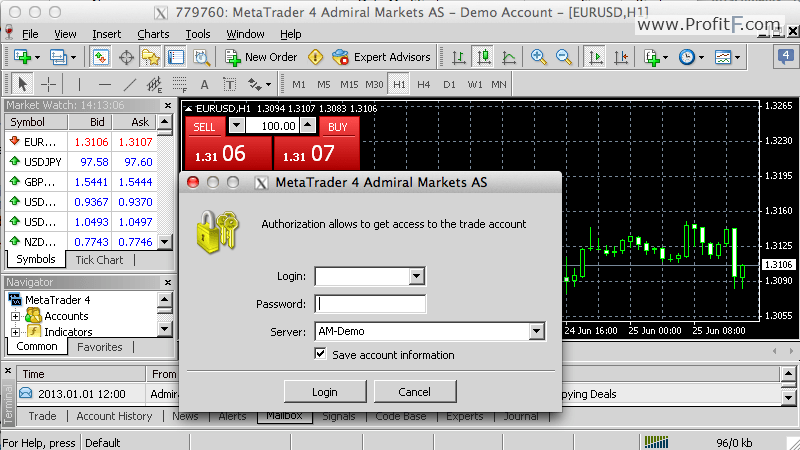Select the crosshair tool

(47, 84)
